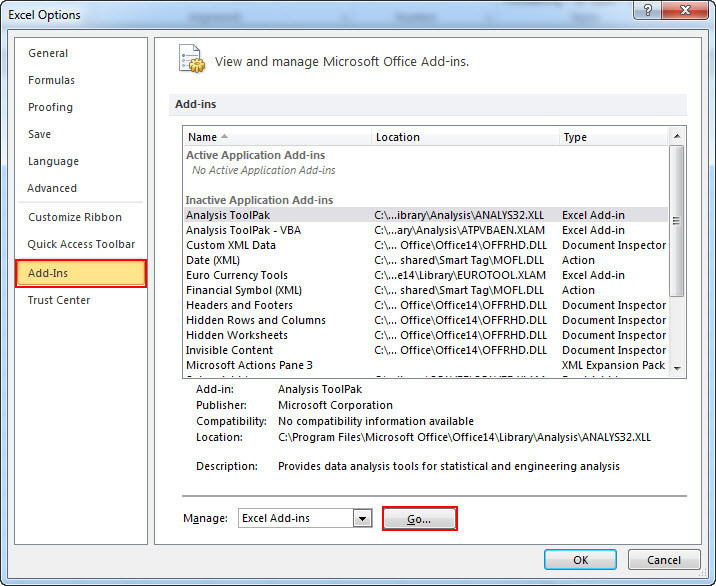Open the Formulas options category
716x586 pixels.
(x=51, y=80)
